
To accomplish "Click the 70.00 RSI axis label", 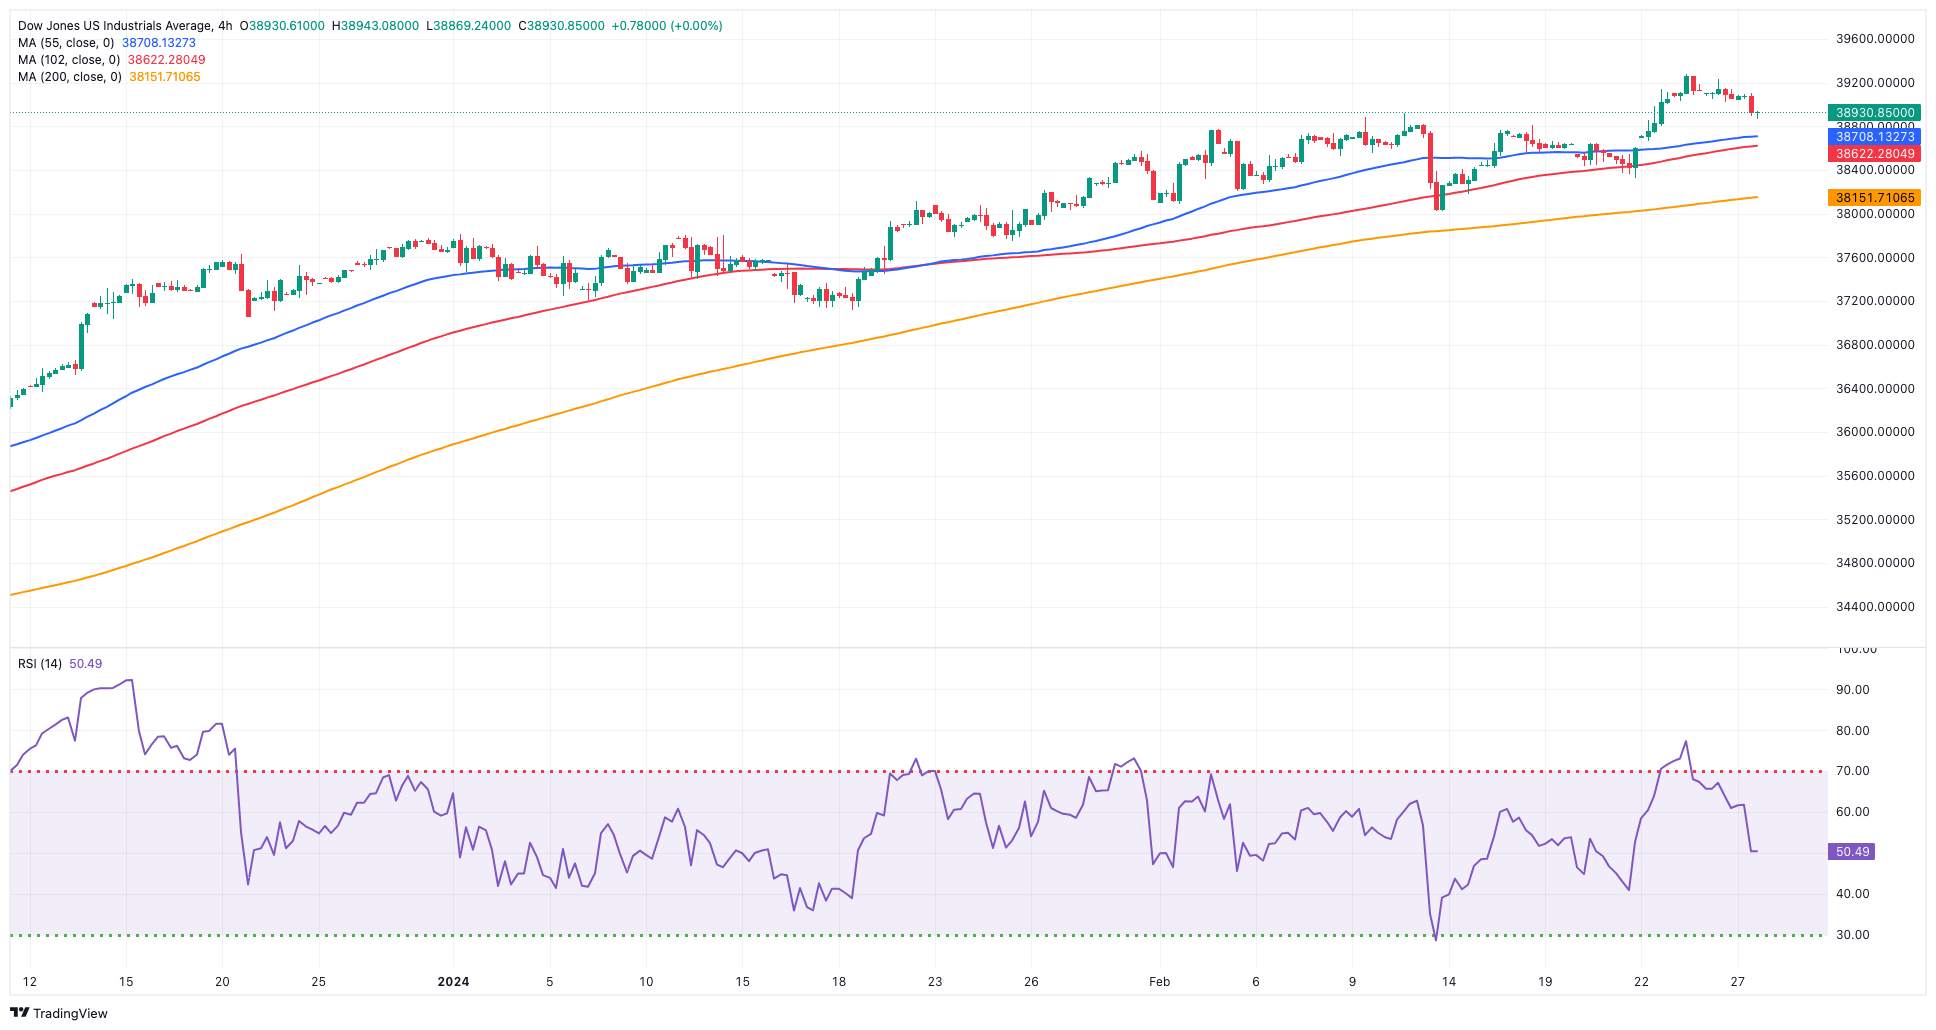I will click(x=1852, y=772).
